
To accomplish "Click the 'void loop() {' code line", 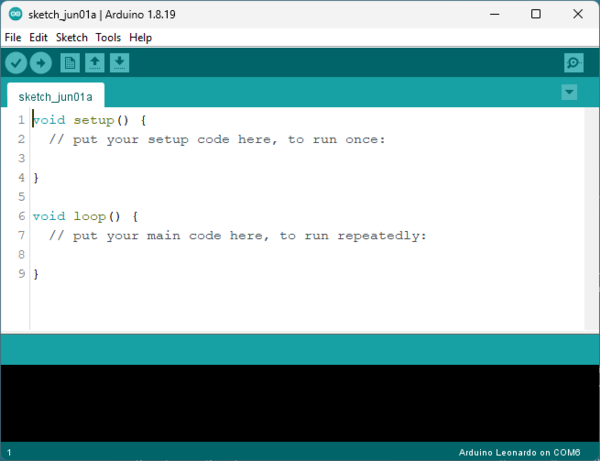I will click(85, 217).
